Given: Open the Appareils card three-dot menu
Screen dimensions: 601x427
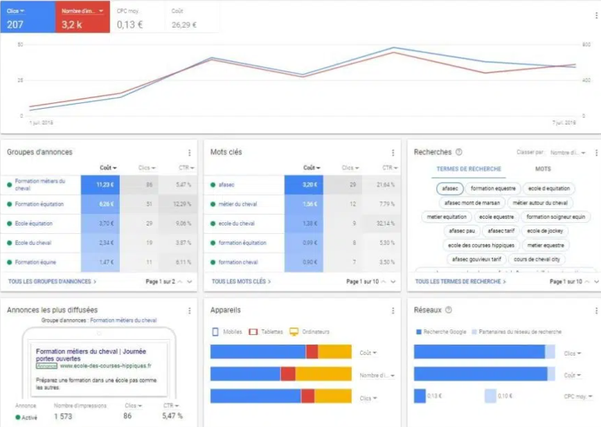Looking at the screenshot, I should (393, 310).
